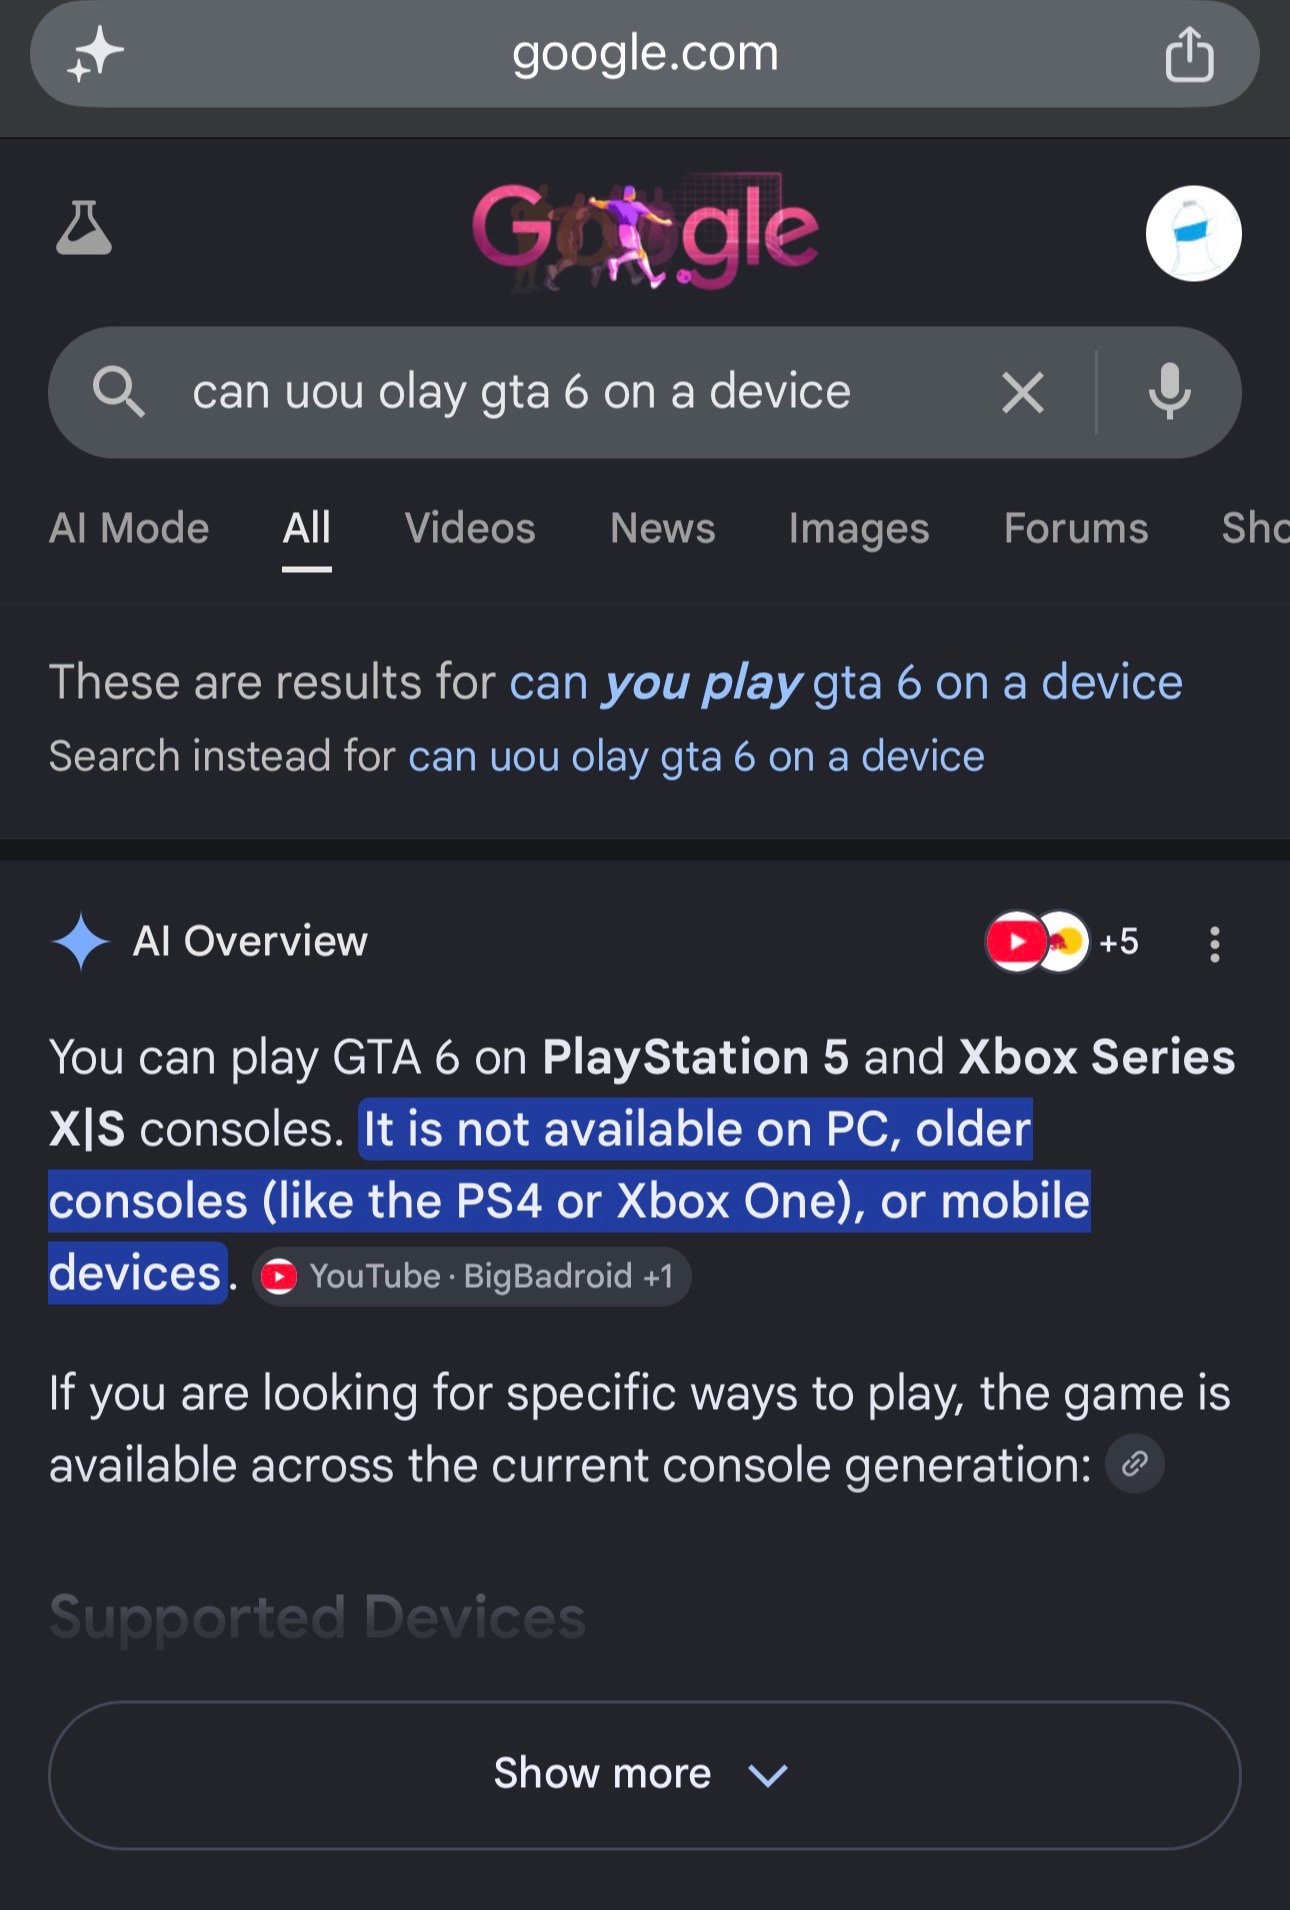The width and height of the screenshot is (1290, 1910).
Task: Click chevron arrow beside Show more
Action: [x=768, y=1776]
